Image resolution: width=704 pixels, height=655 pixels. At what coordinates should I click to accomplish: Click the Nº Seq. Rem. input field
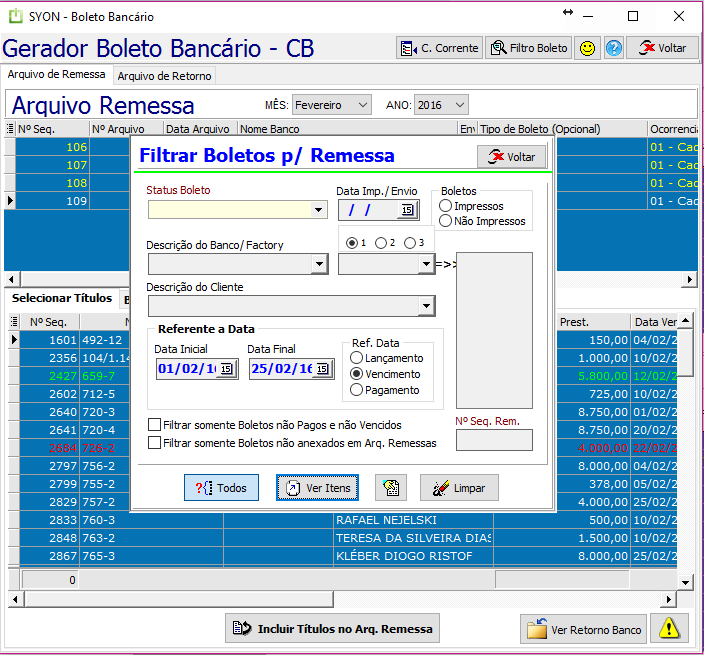494,440
